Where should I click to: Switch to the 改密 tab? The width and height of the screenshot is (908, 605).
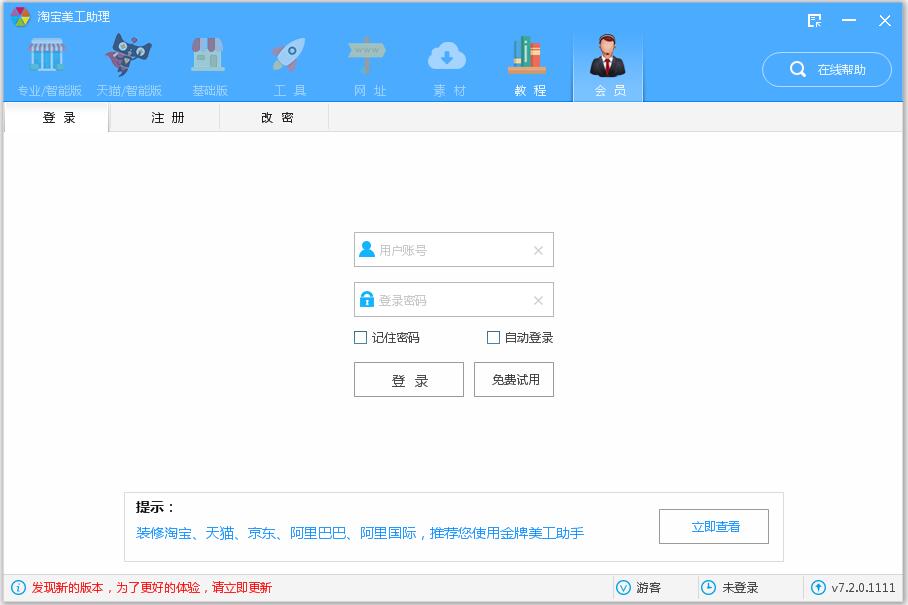[277, 118]
